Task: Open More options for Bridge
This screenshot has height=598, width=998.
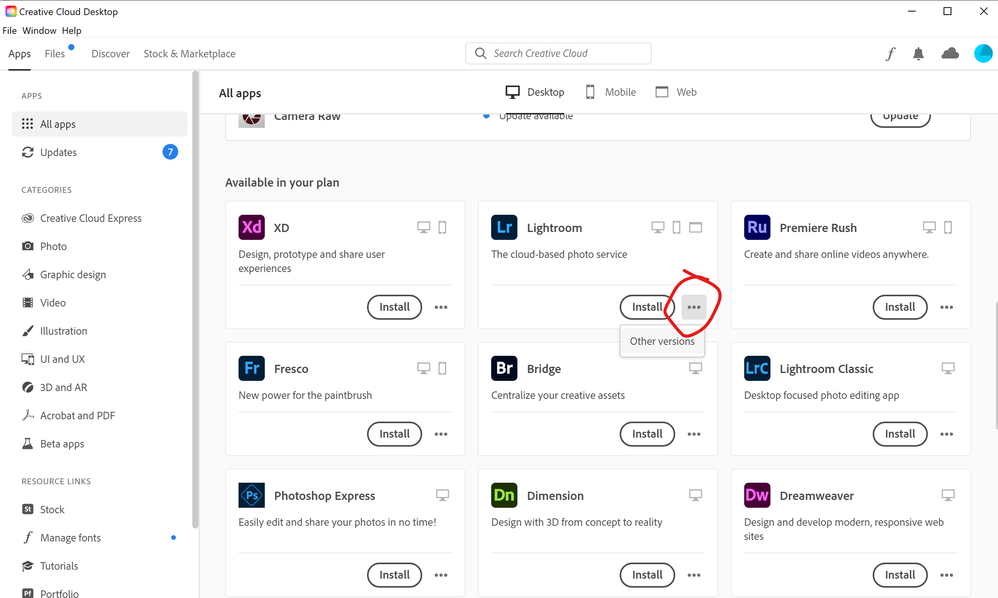Action: click(x=694, y=434)
